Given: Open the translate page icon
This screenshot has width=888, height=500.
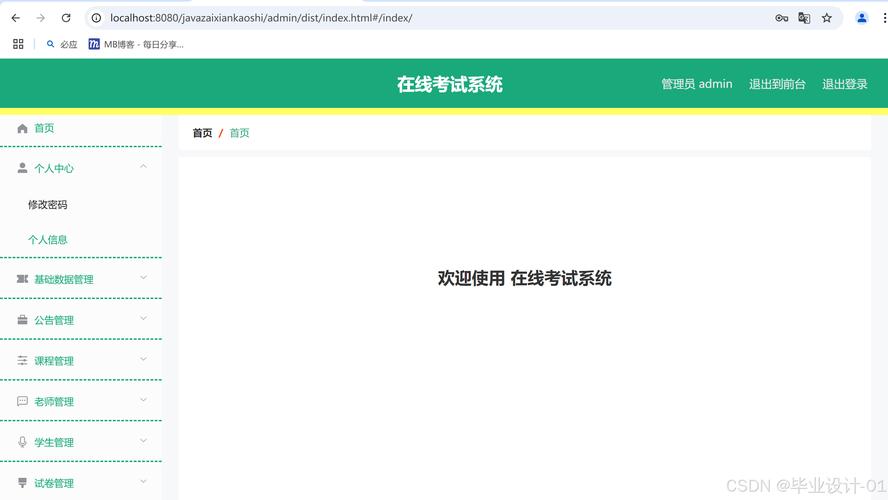Looking at the screenshot, I should point(804,18).
